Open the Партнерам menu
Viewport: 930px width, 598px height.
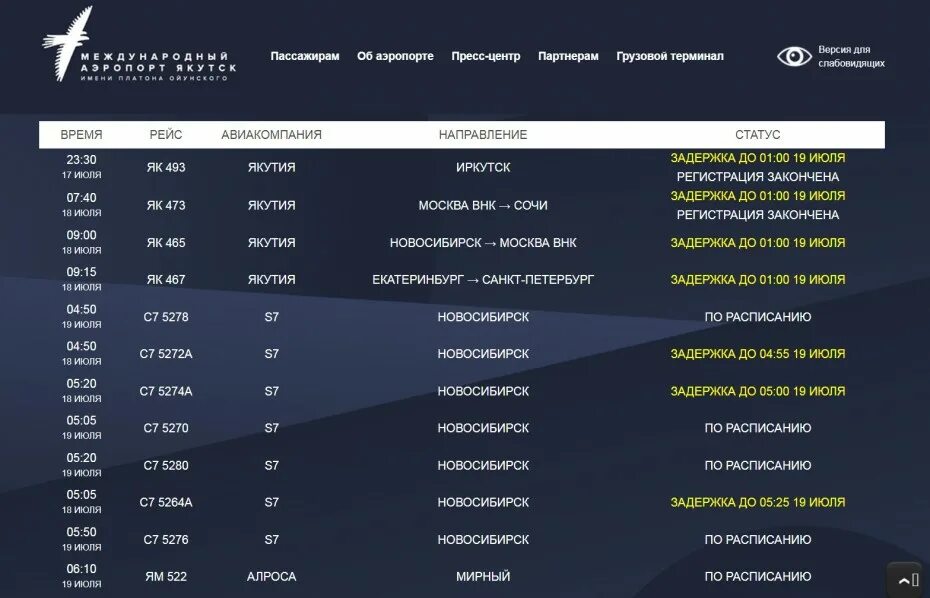[x=568, y=56]
